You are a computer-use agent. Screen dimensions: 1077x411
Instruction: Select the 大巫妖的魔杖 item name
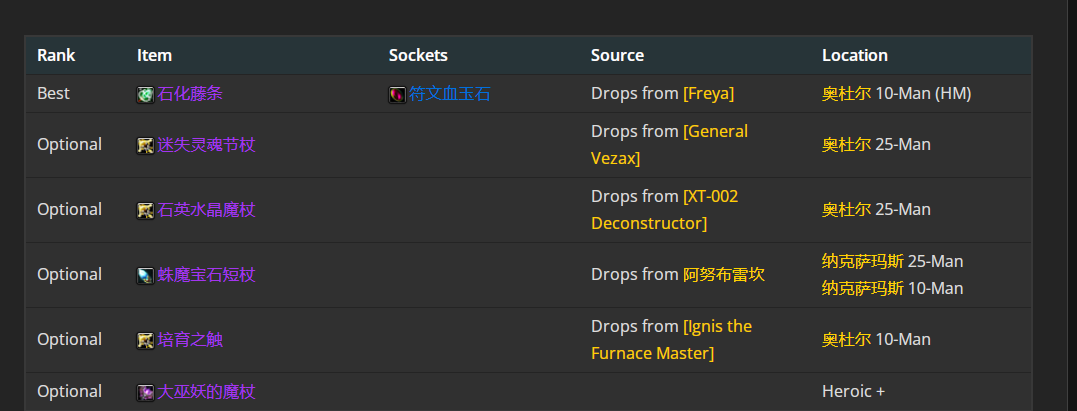(206, 392)
